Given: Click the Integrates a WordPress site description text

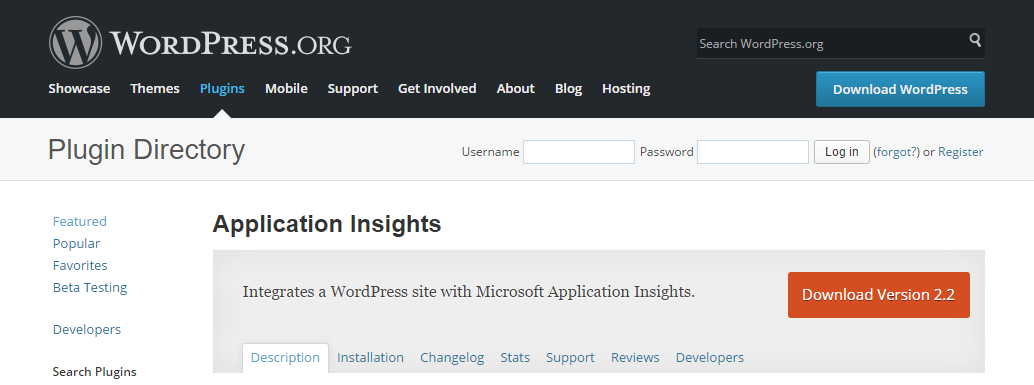Looking at the screenshot, I should click(x=469, y=291).
